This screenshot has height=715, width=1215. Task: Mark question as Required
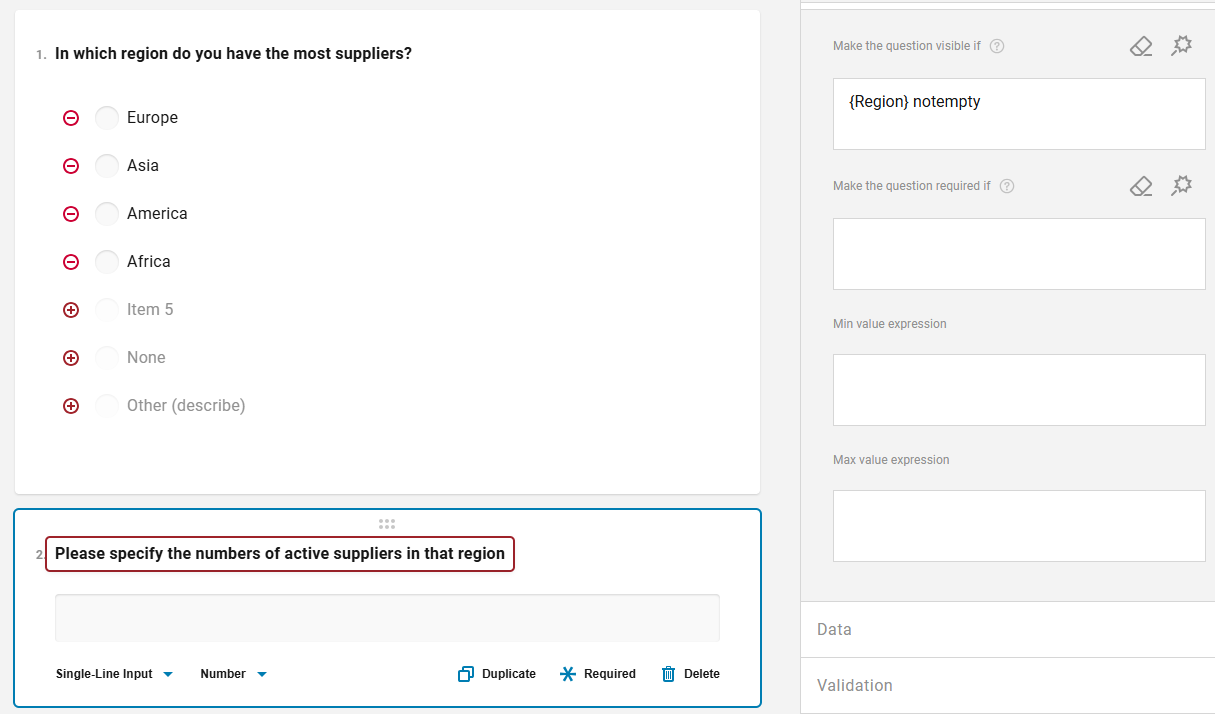coord(598,674)
